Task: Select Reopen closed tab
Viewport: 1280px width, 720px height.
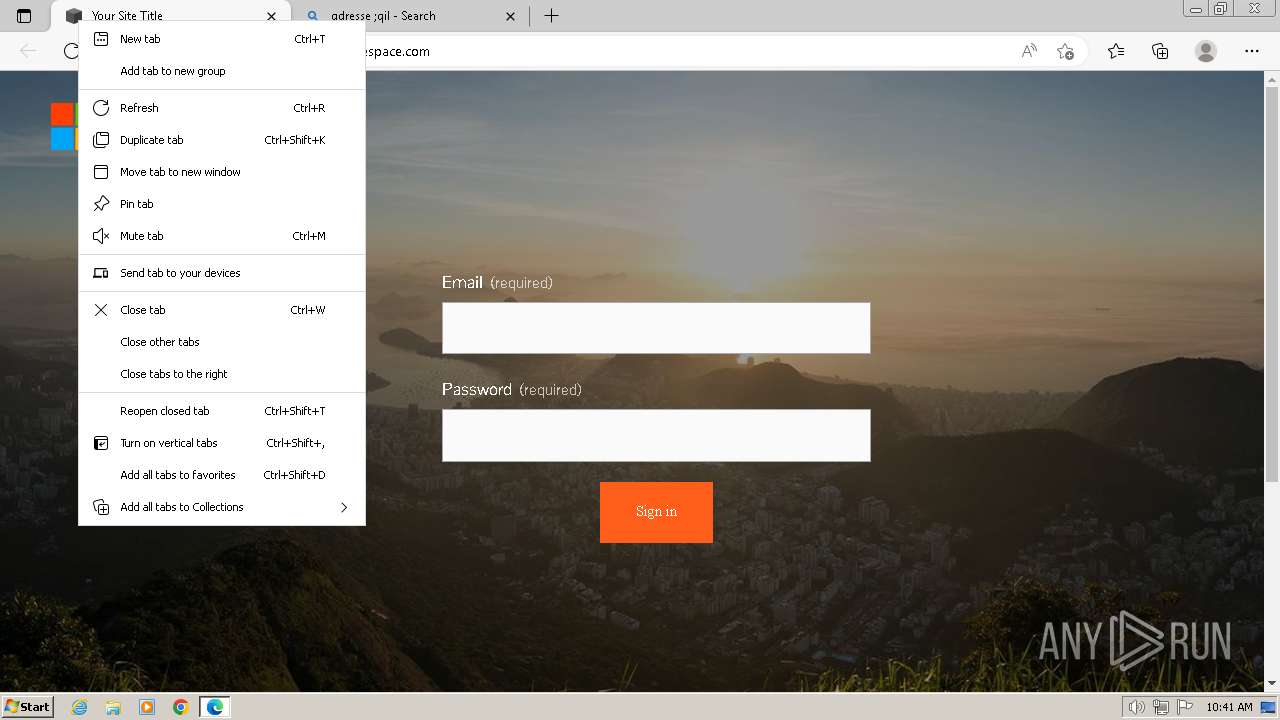Action: tap(222, 411)
